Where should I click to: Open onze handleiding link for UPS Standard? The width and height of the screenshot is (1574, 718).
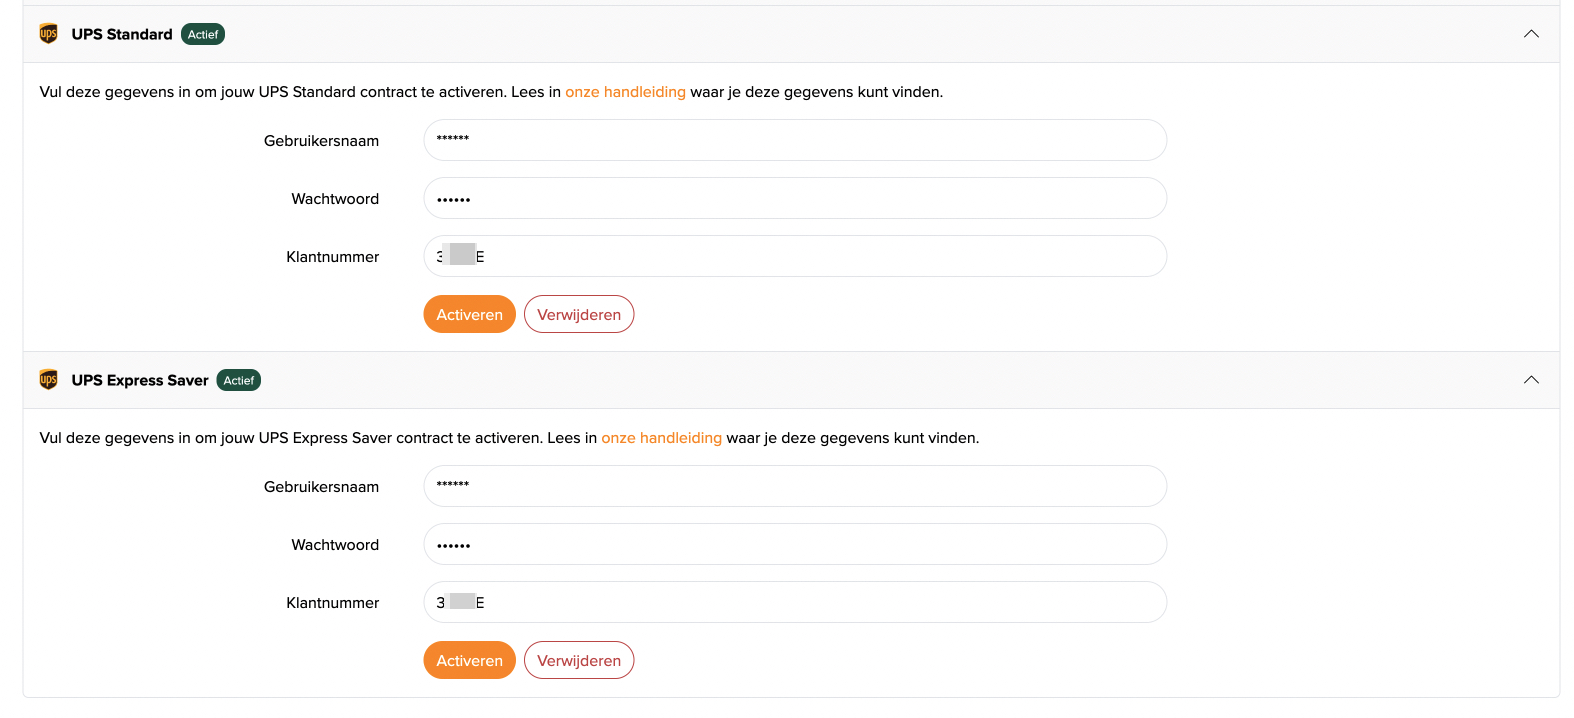point(625,92)
